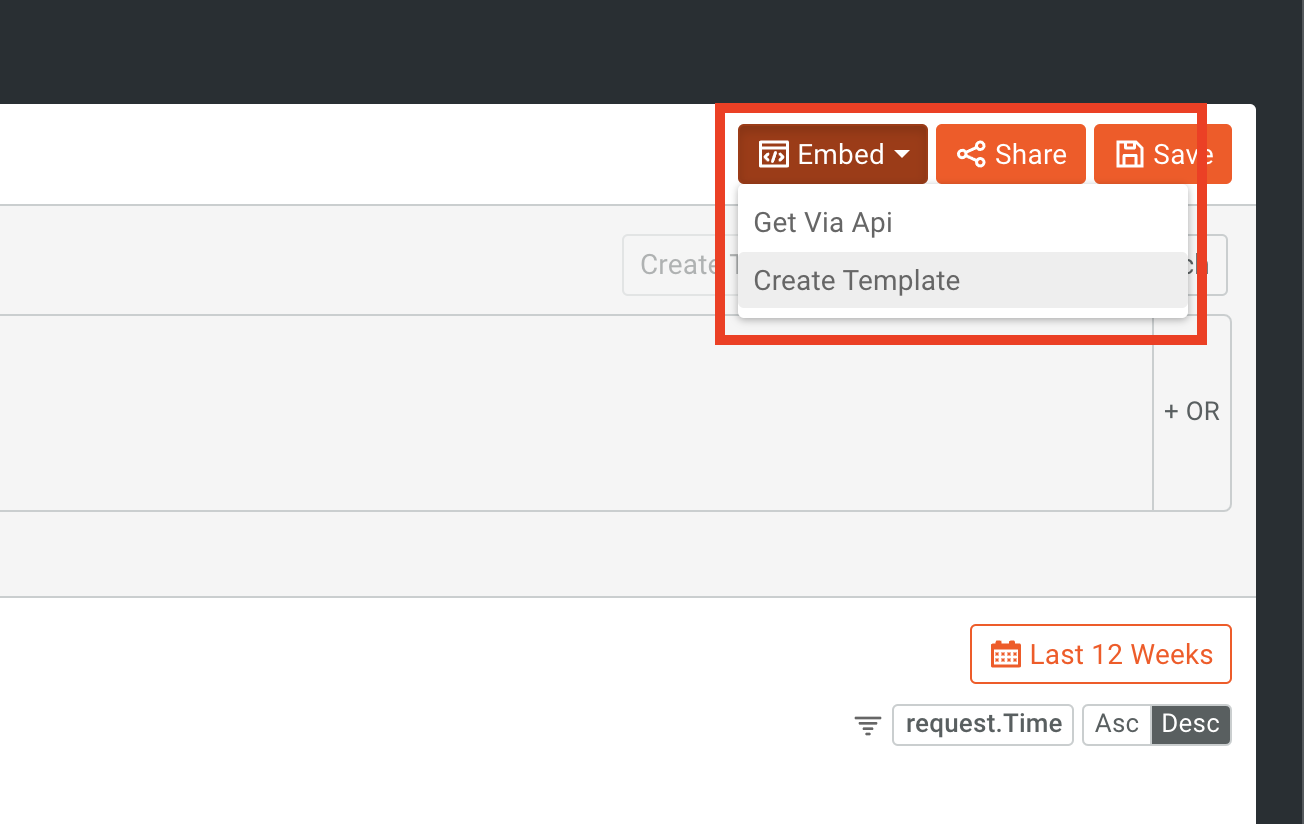The height and width of the screenshot is (824, 1304).
Task: Open the Last 12 Weeks date range picker
Action: (x=1100, y=654)
